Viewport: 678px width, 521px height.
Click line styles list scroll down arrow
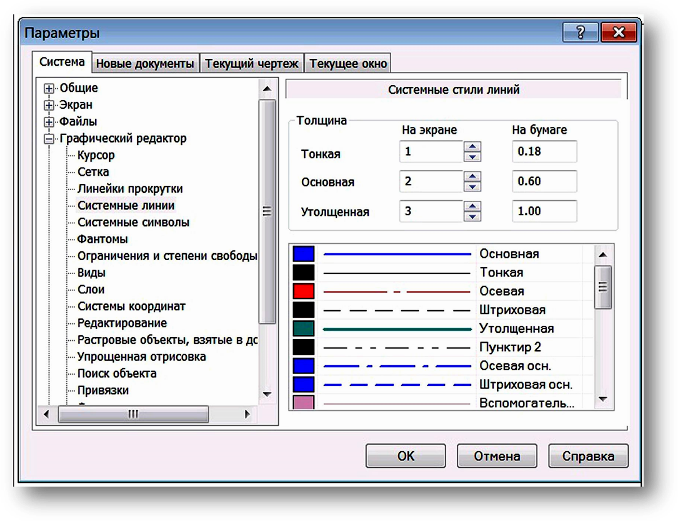click(x=603, y=399)
